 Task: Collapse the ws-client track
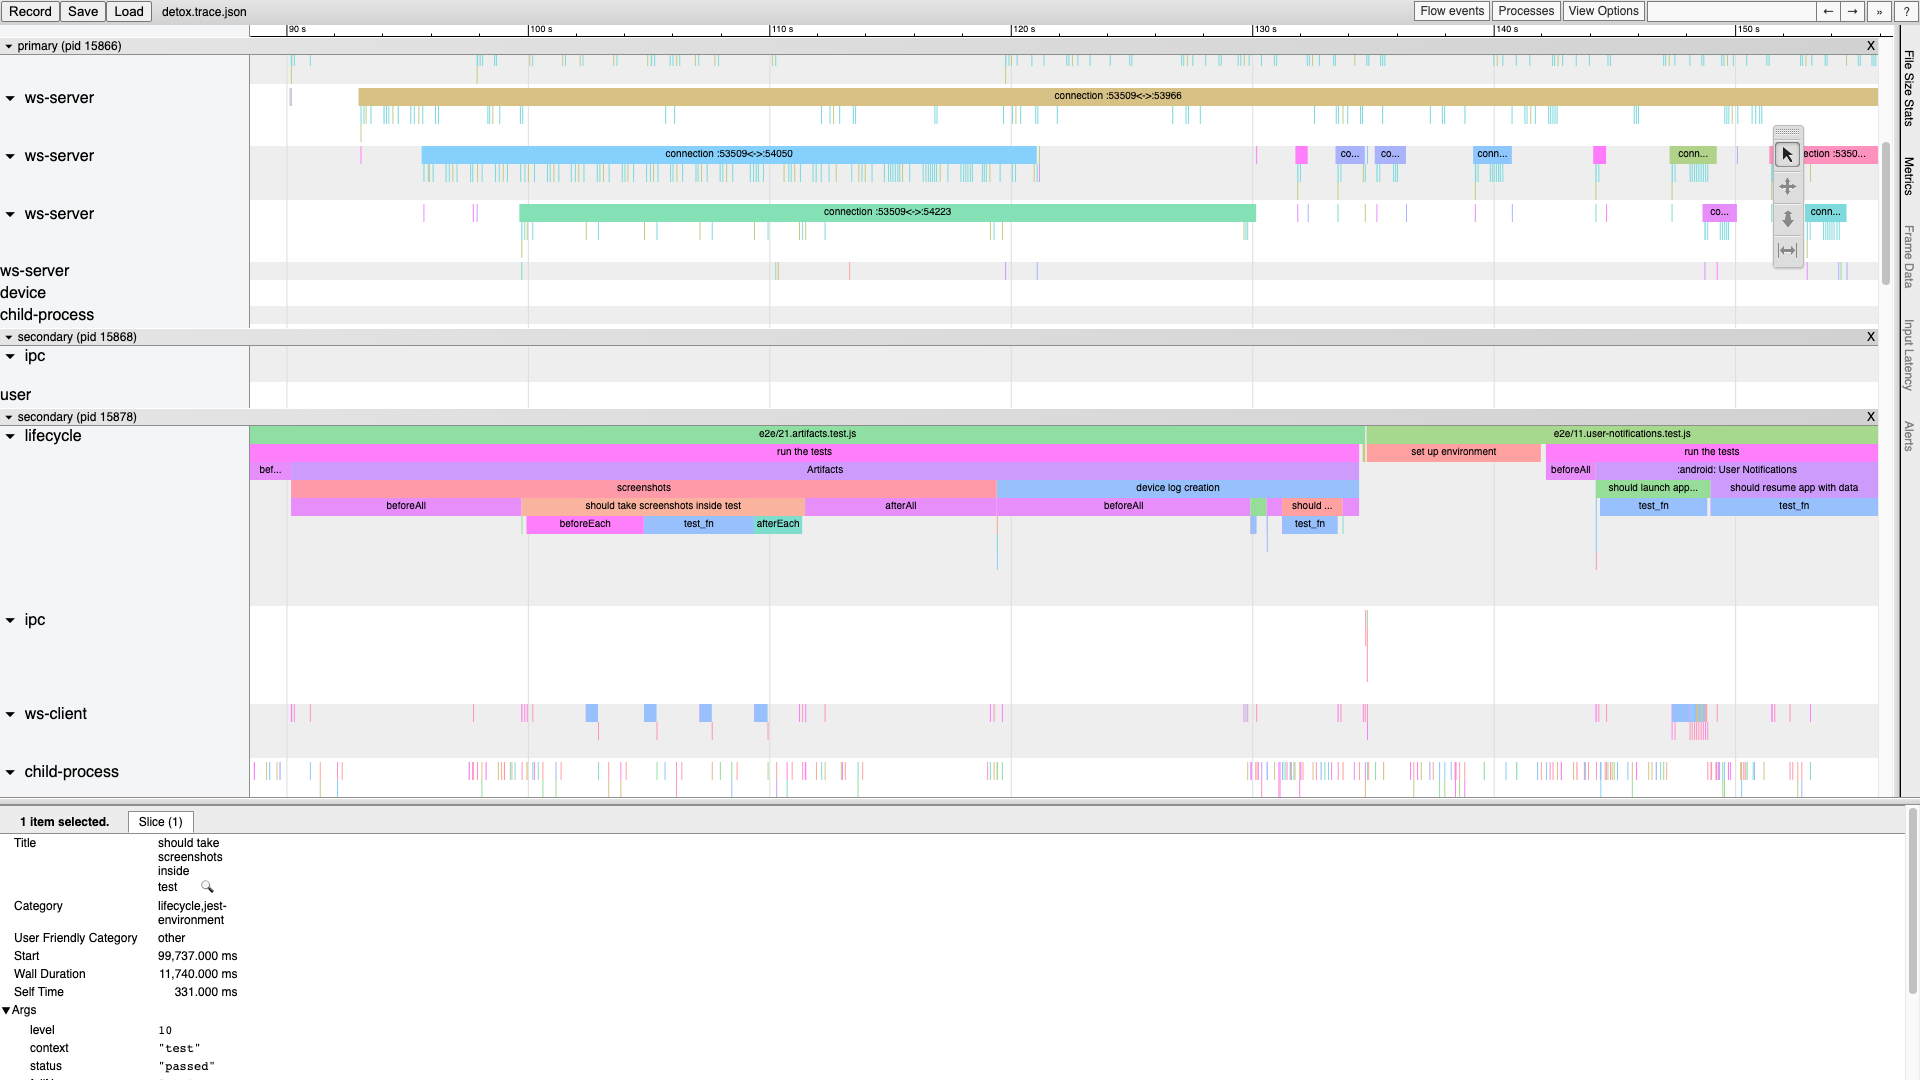pos(10,715)
